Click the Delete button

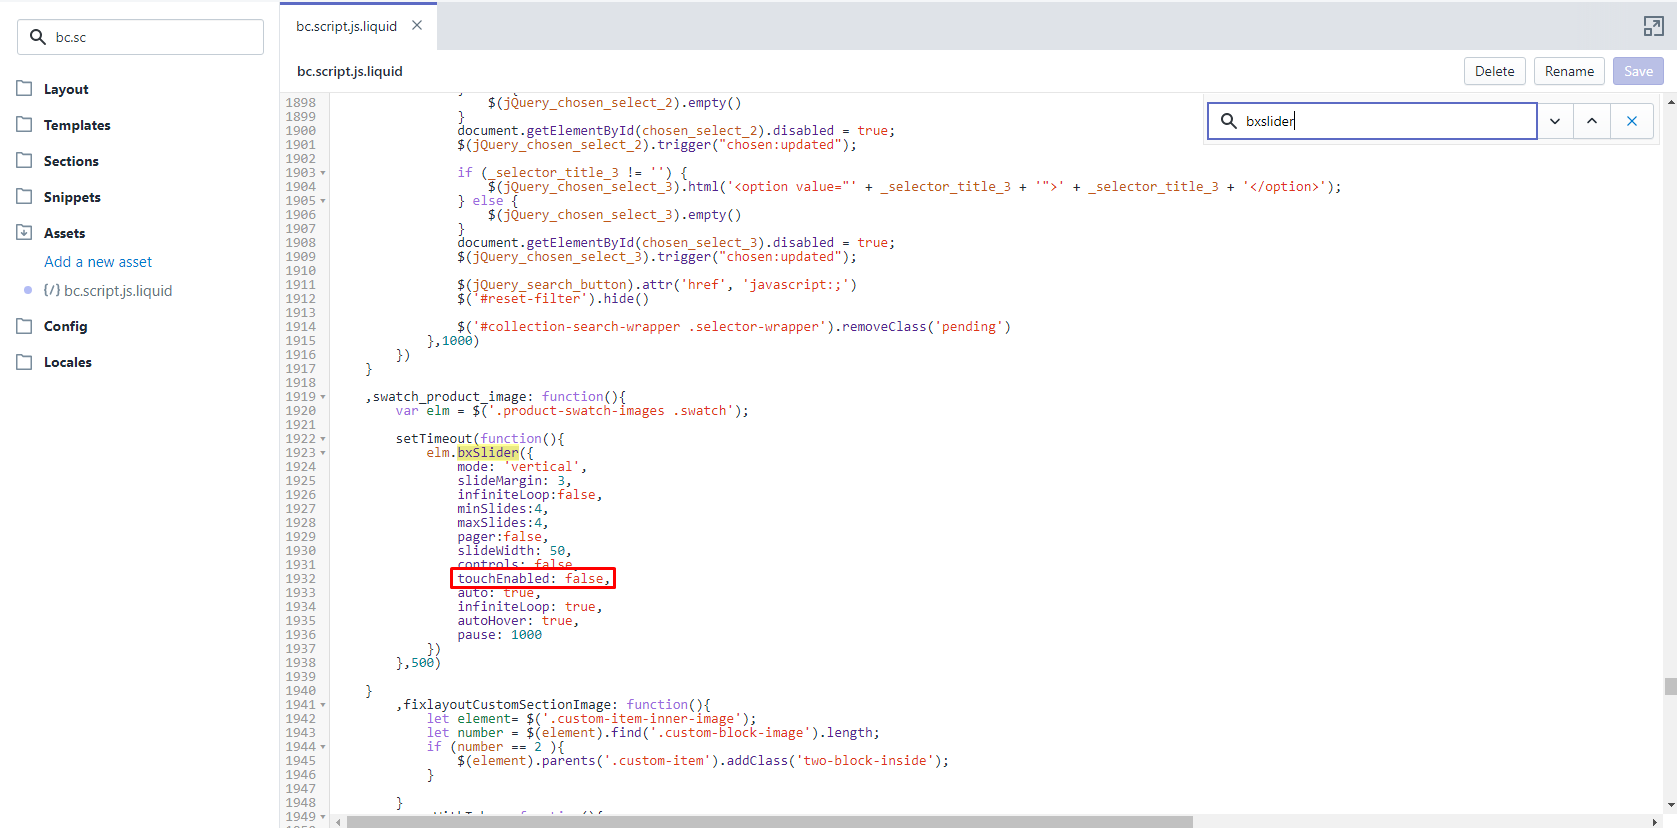[x=1495, y=71]
